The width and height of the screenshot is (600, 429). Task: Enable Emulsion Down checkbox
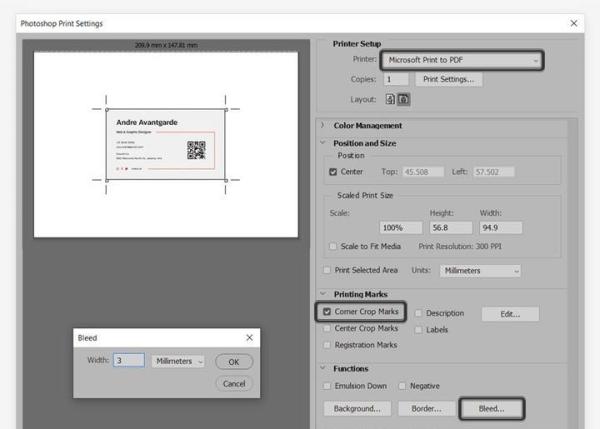point(327,386)
